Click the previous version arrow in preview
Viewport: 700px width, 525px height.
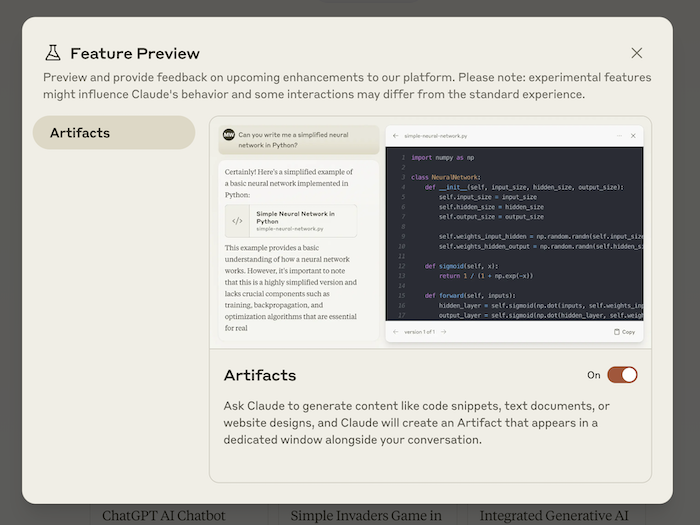click(x=395, y=331)
